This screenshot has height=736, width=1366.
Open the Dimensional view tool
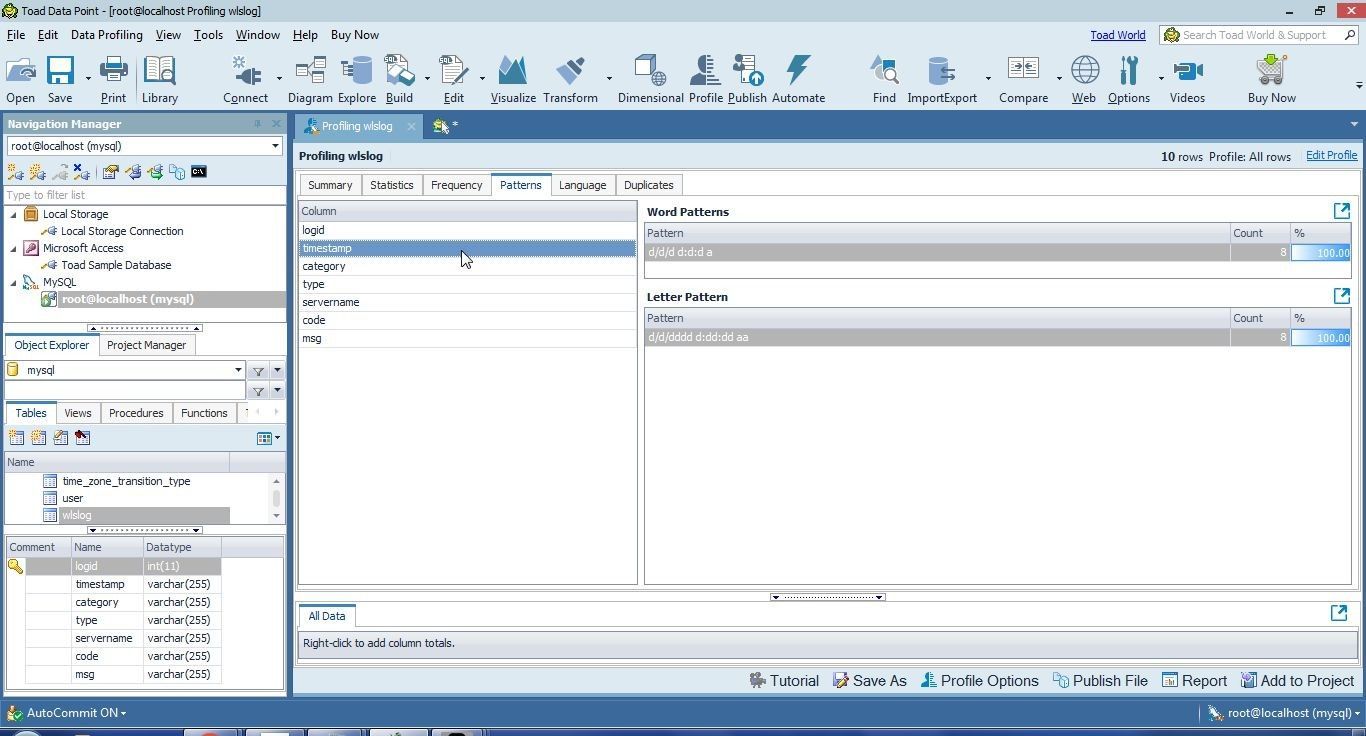pos(650,79)
